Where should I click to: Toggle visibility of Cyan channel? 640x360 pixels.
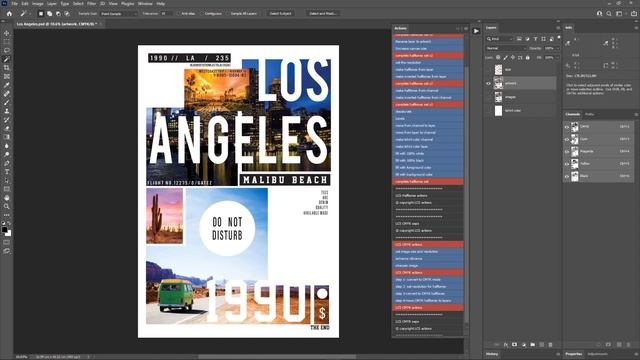click(567, 139)
